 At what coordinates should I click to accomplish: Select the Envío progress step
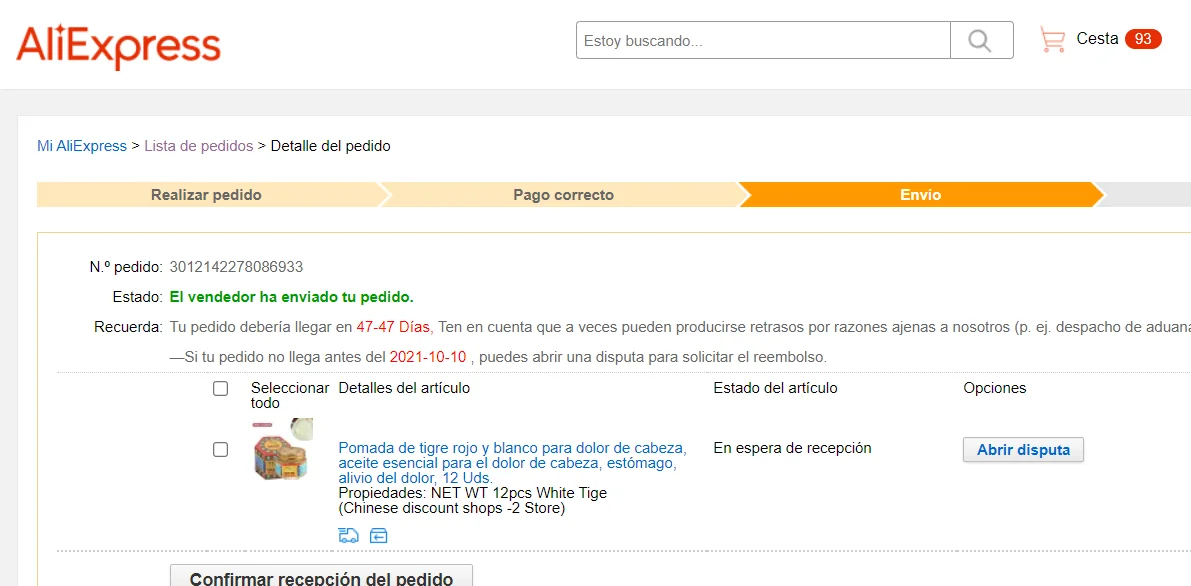(x=921, y=195)
